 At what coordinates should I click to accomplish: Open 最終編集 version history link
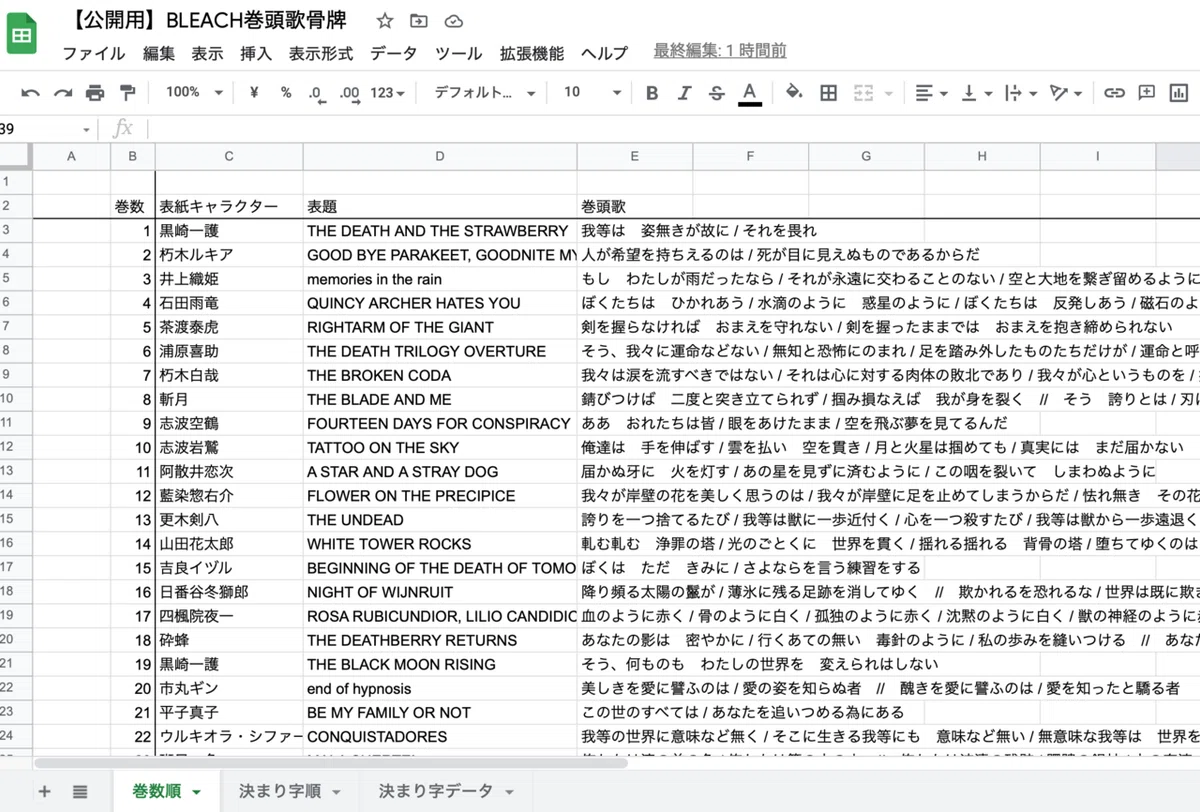720,51
